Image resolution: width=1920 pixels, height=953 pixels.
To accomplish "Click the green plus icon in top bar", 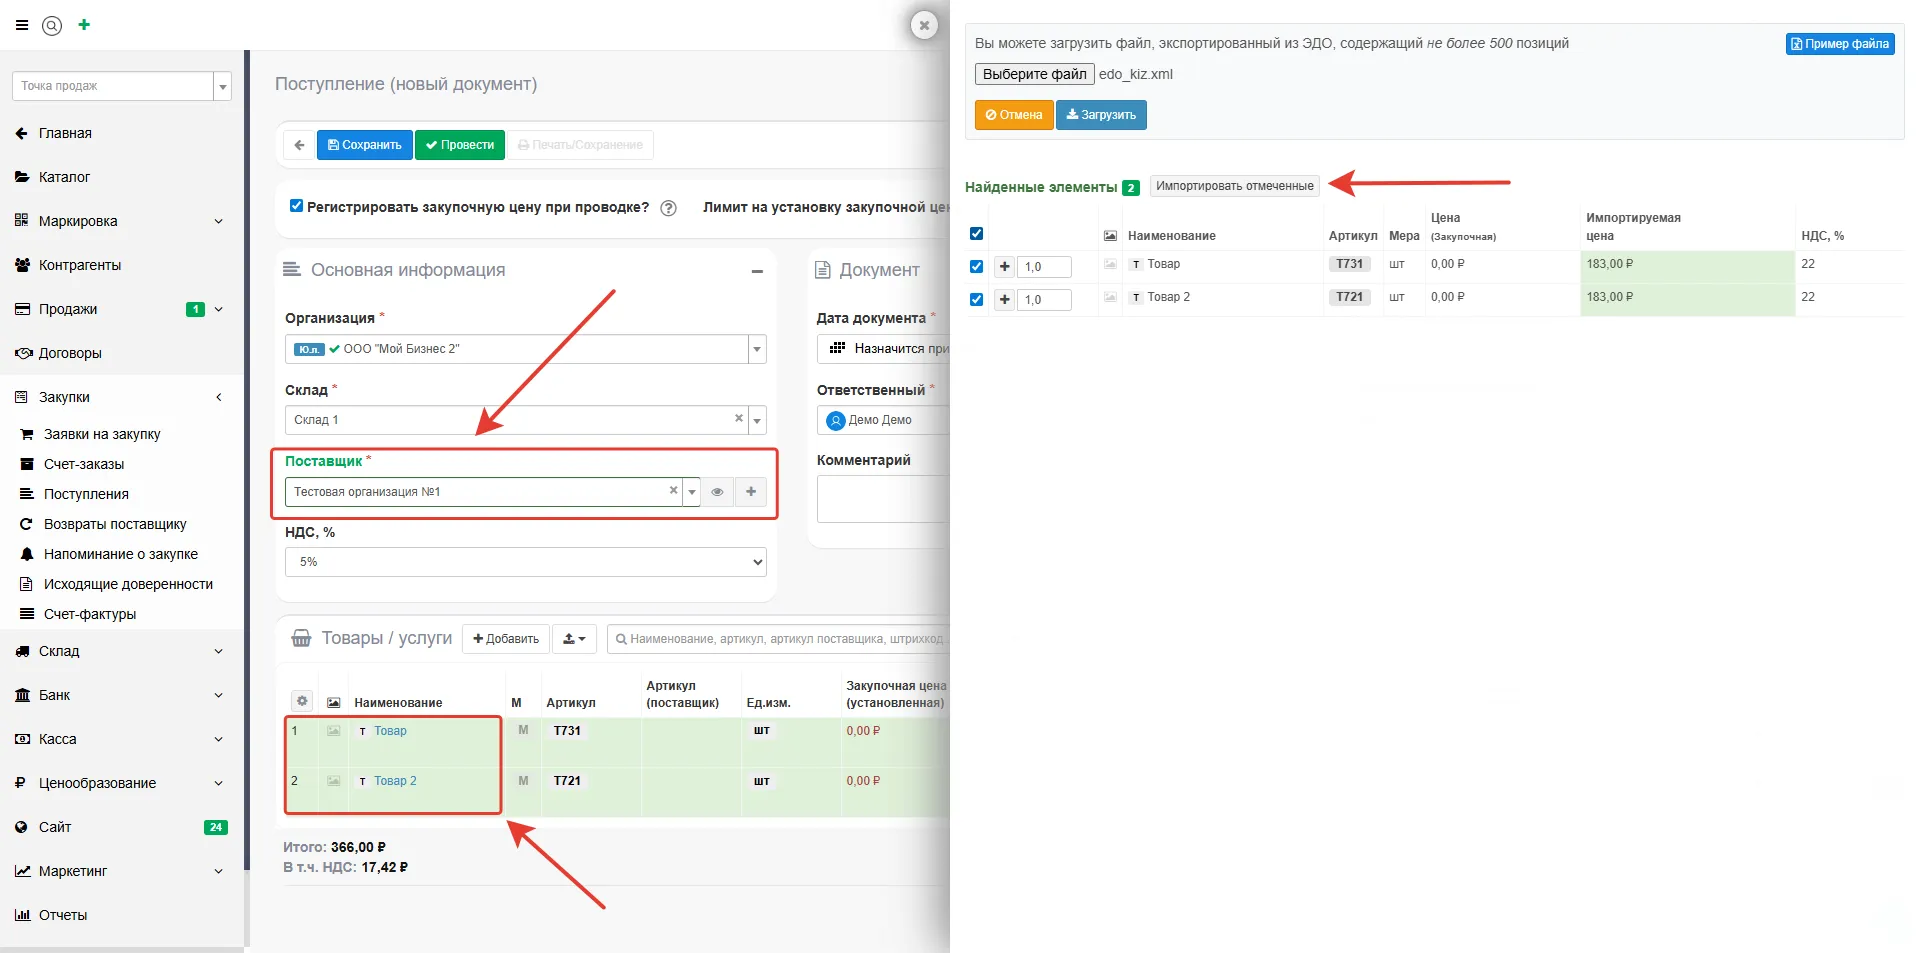I will pyautogui.click(x=84, y=25).
